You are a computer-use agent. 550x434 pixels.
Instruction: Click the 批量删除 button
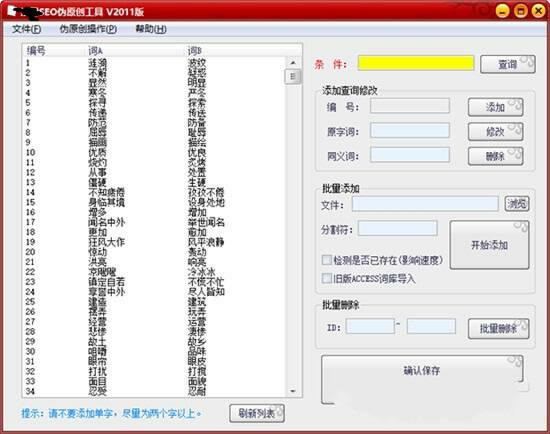coord(498,328)
